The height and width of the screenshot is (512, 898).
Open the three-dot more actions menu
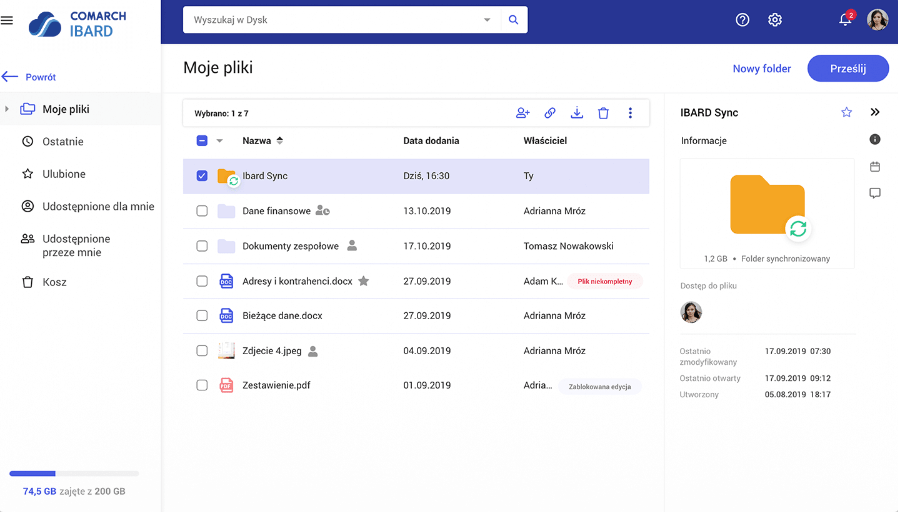[x=630, y=113]
